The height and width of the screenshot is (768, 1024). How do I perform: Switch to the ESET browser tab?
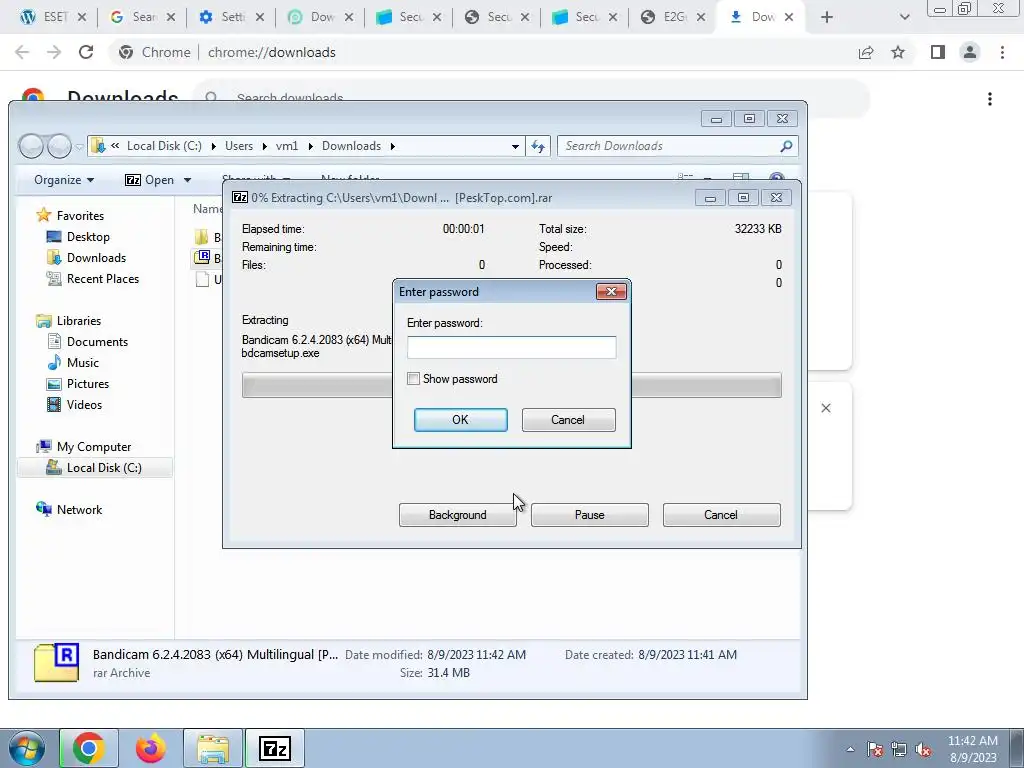54,17
